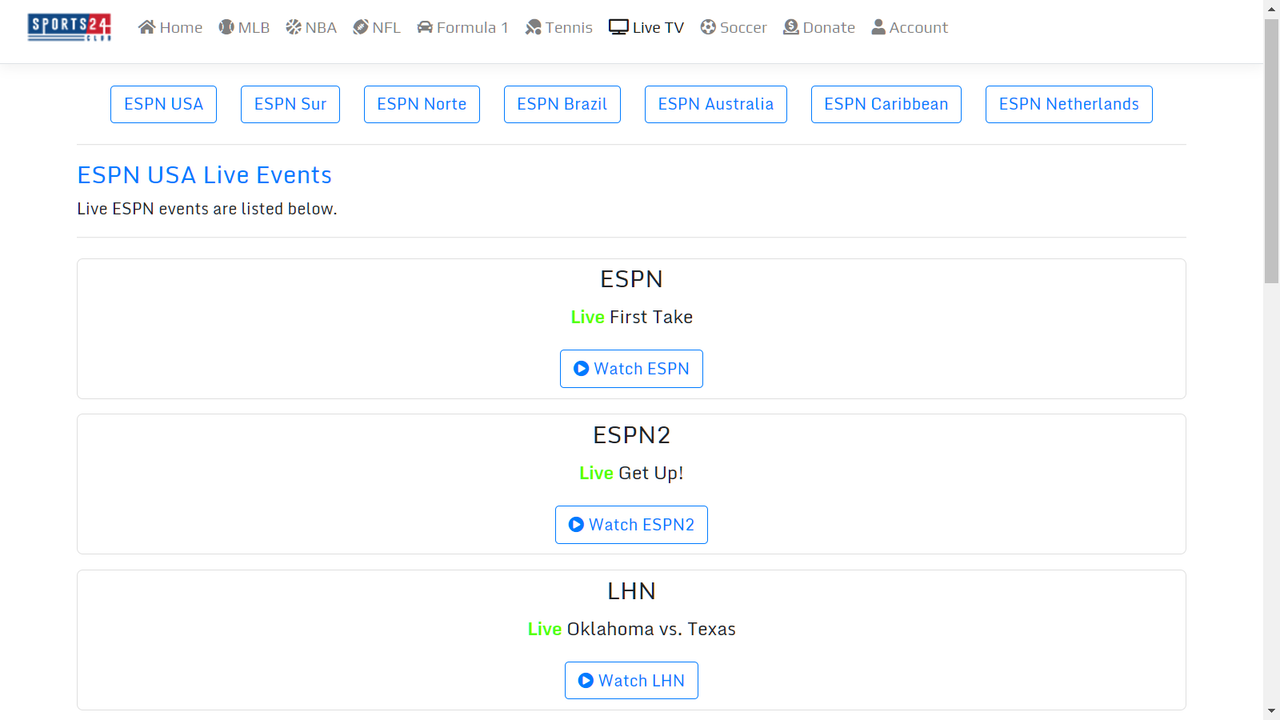Click the ESPN2 card title
This screenshot has width=1280, height=720.
click(x=632, y=435)
